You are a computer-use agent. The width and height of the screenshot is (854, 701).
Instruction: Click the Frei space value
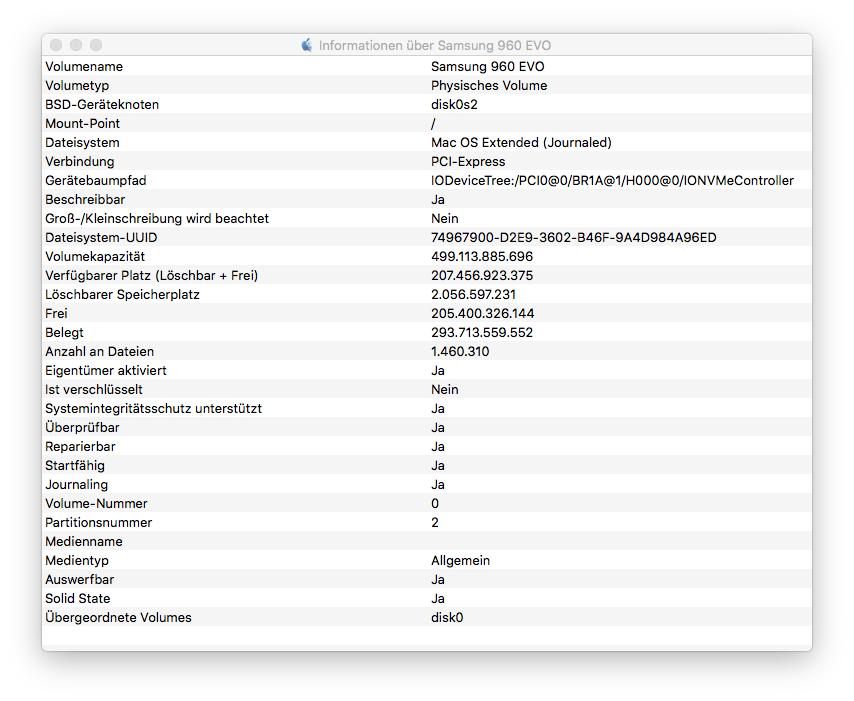point(482,313)
